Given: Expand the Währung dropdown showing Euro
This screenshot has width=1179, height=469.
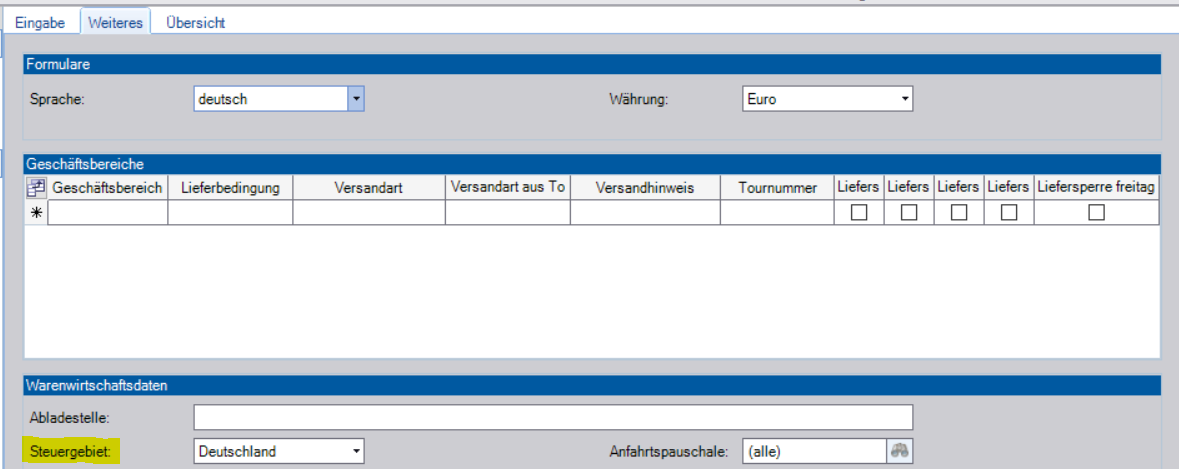Looking at the screenshot, I should point(904,99).
